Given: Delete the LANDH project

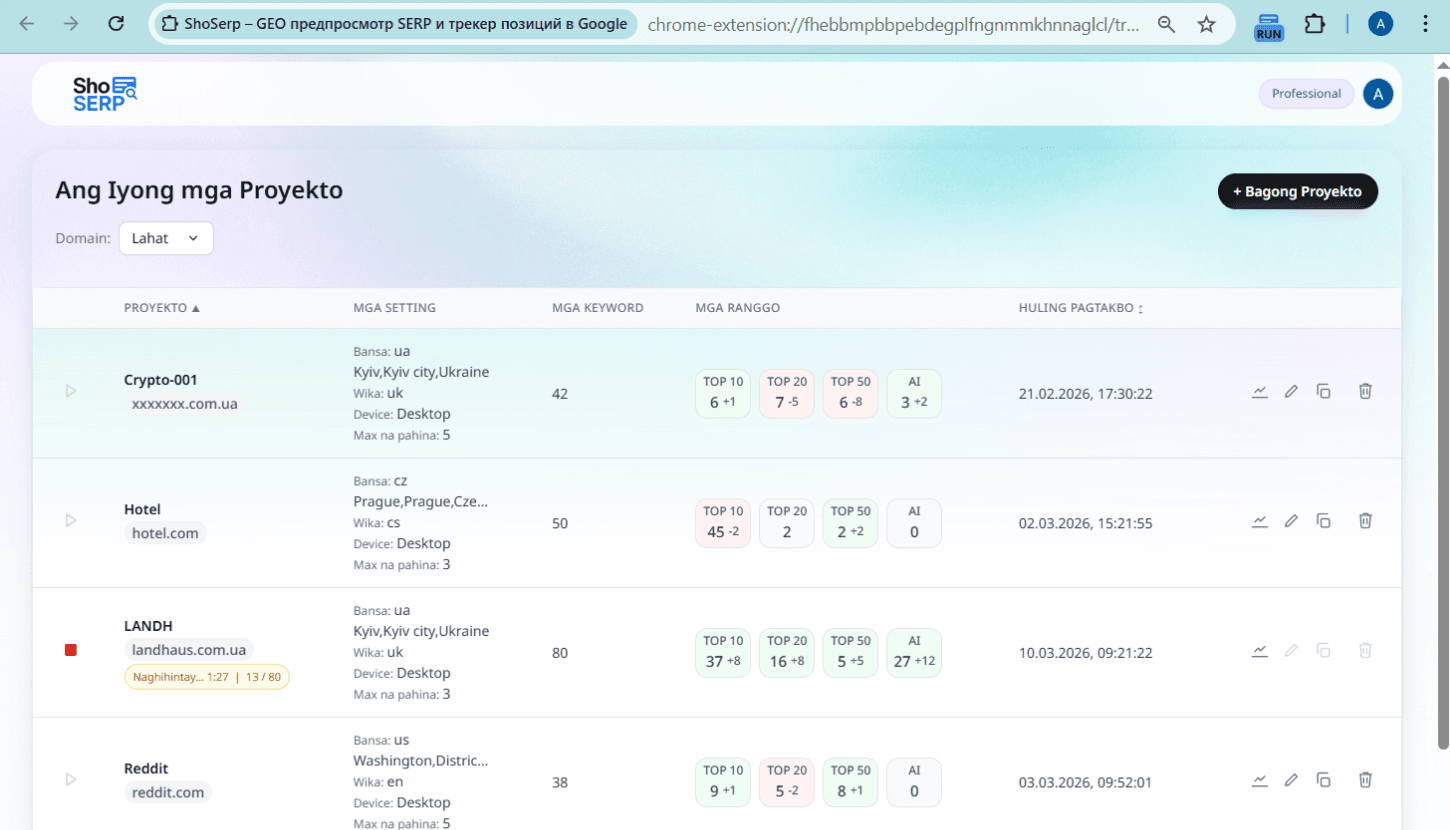Looking at the screenshot, I should tap(1365, 650).
